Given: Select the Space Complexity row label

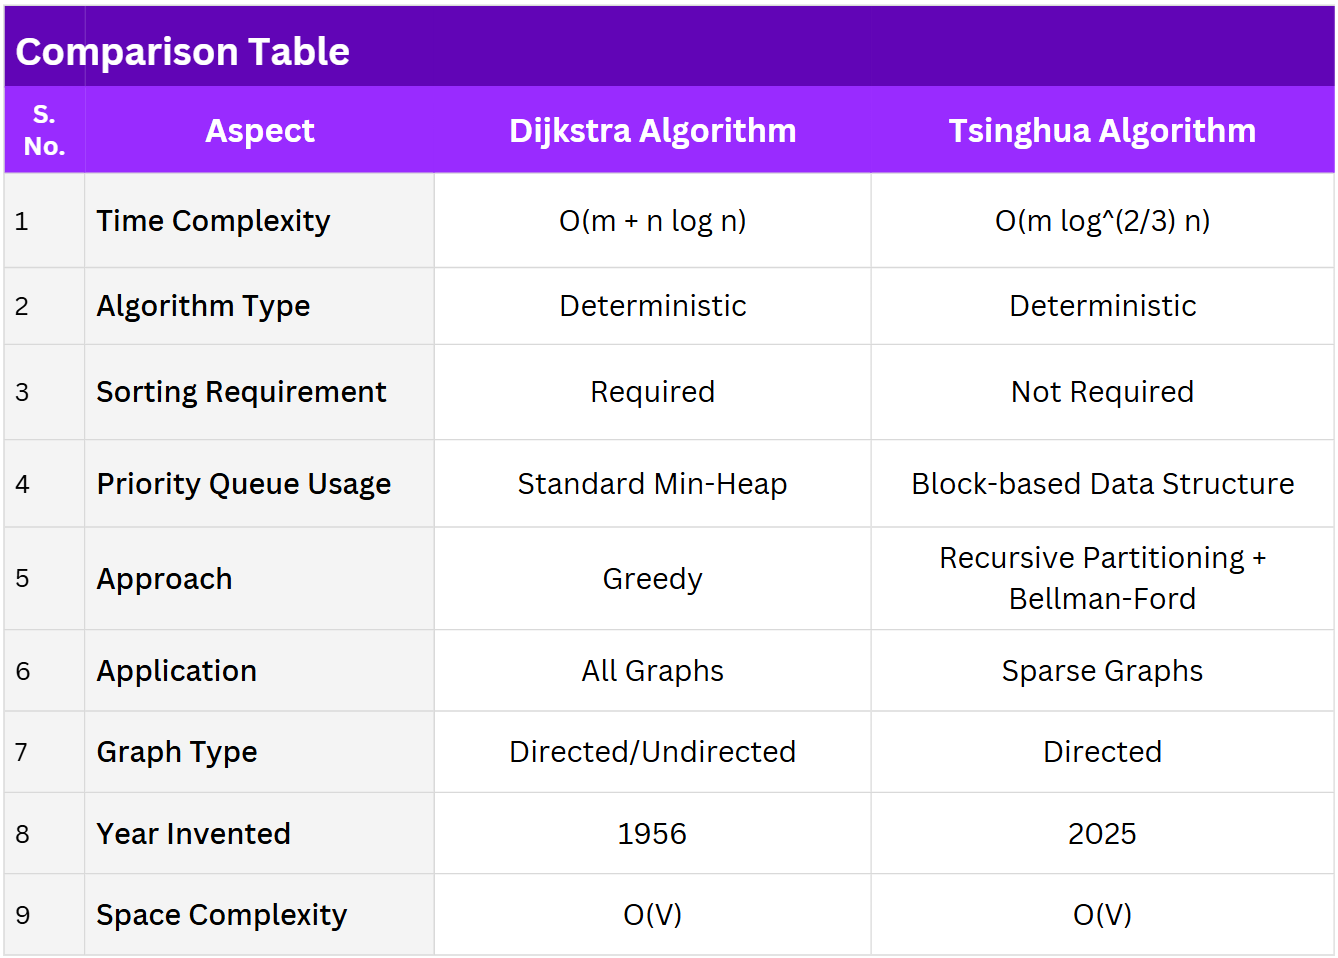Looking at the screenshot, I should pos(221,915).
